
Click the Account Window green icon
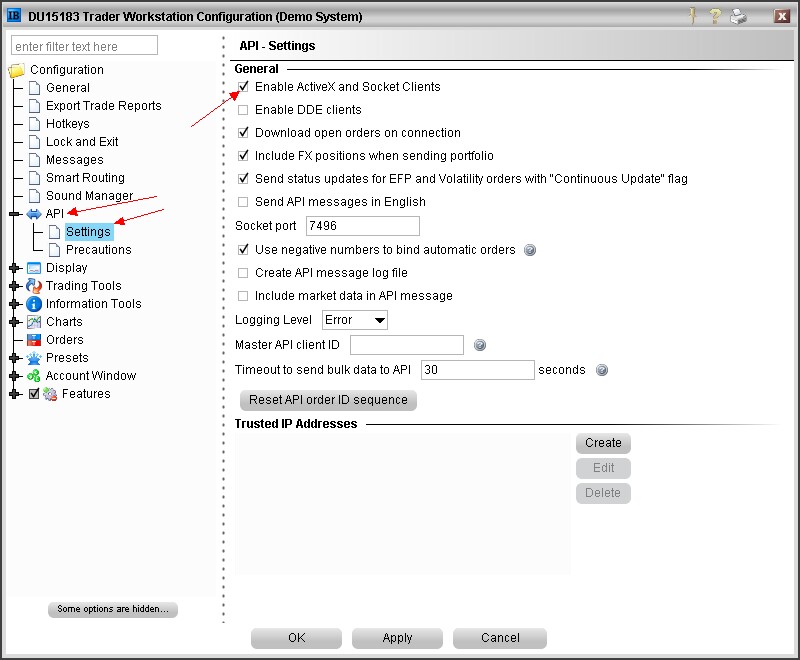point(34,376)
